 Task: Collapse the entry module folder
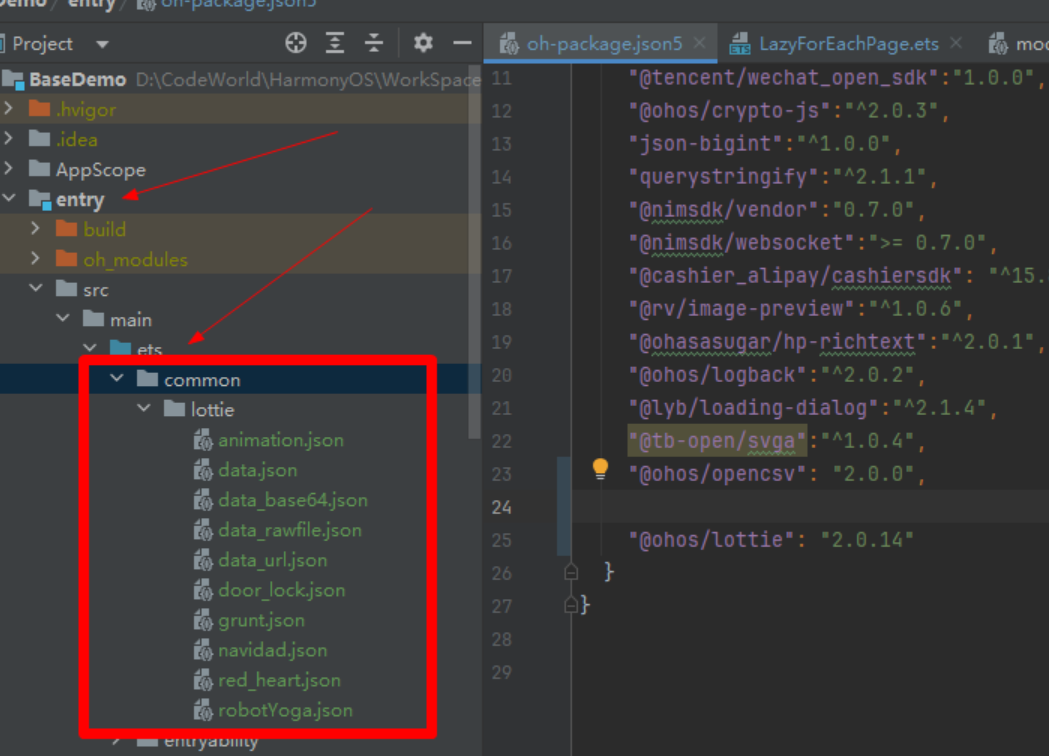[x=10, y=199]
